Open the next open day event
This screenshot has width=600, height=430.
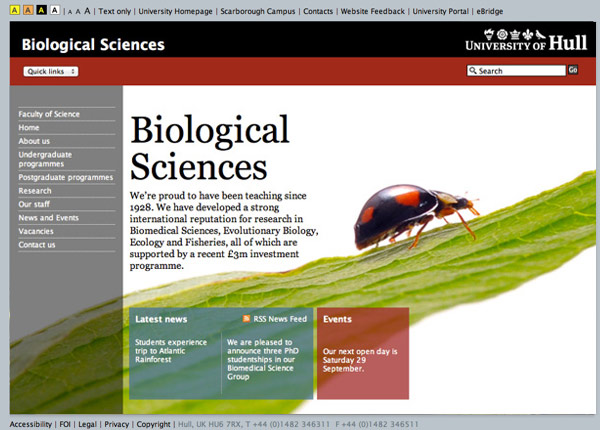(x=360, y=360)
